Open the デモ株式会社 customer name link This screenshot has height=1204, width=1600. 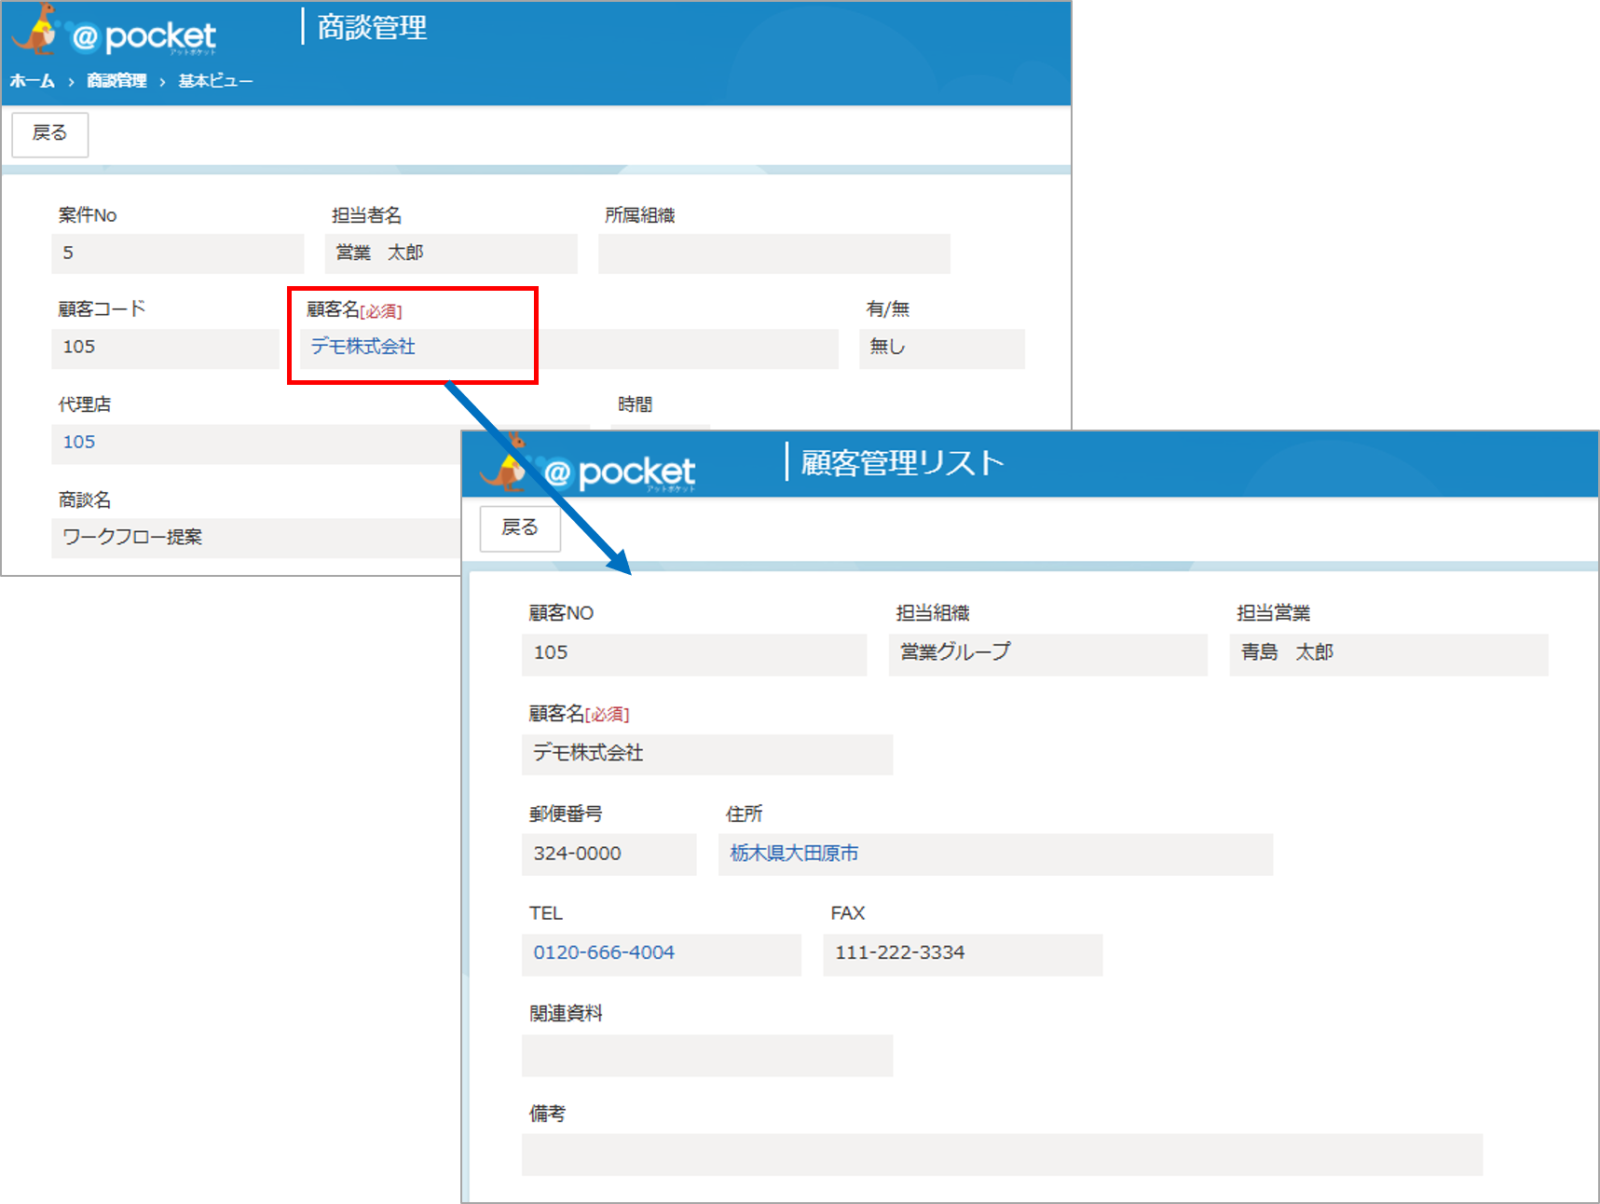(363, 347)
